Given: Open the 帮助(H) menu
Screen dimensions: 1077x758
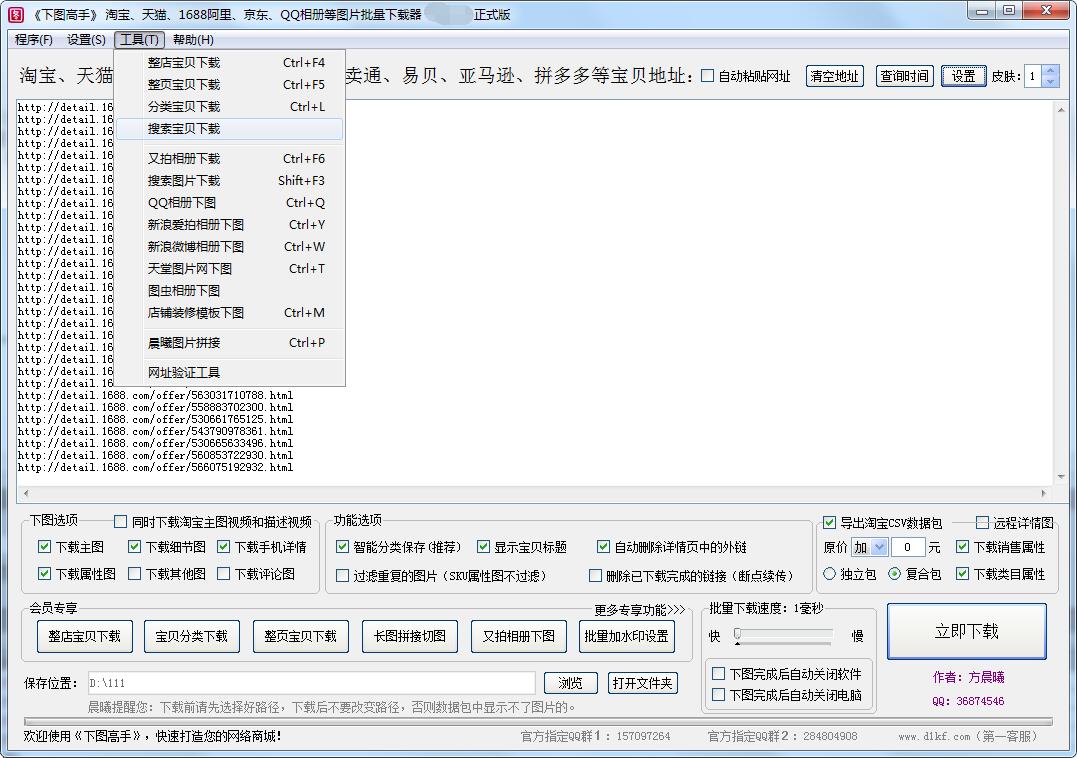Looking at the screenshot, I should click(192, 40).
